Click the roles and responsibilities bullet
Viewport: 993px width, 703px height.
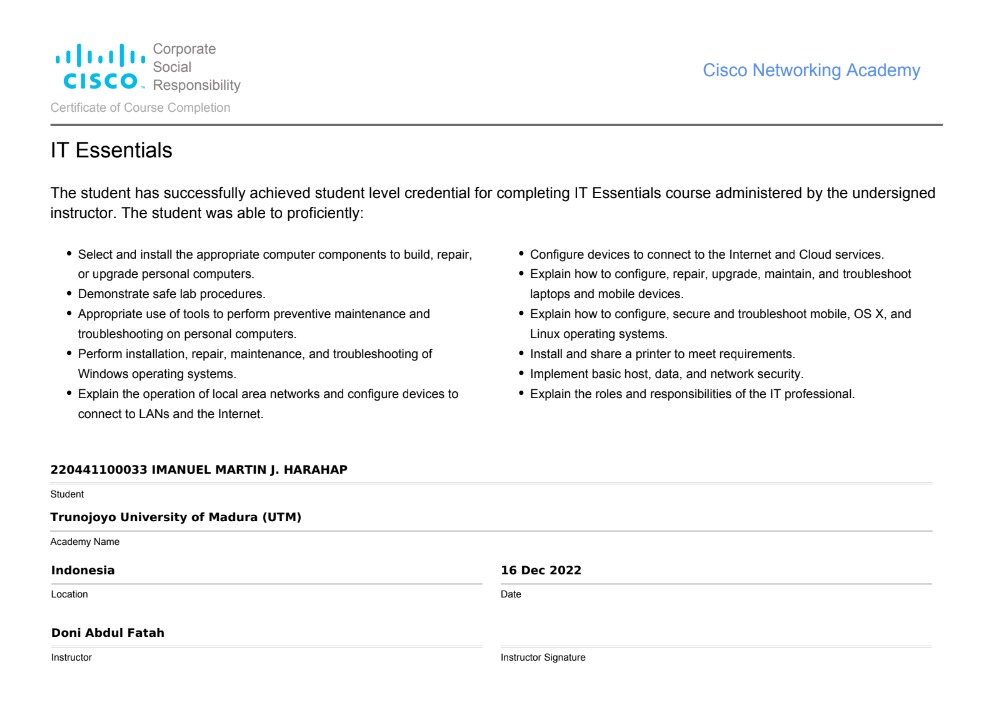click(x=692, y=394)
